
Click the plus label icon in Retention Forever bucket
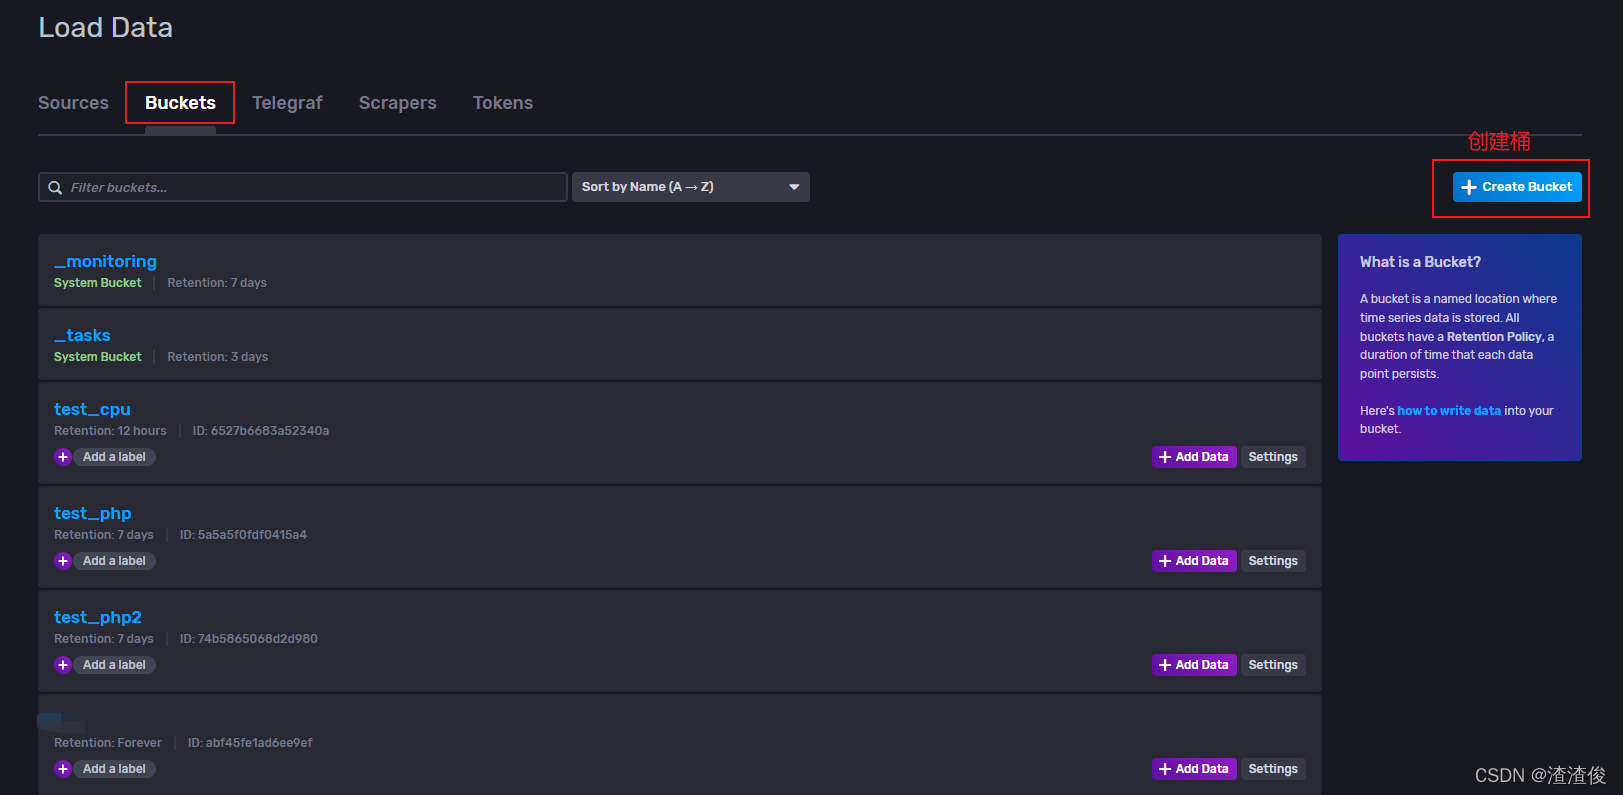(x=63, y=769)
